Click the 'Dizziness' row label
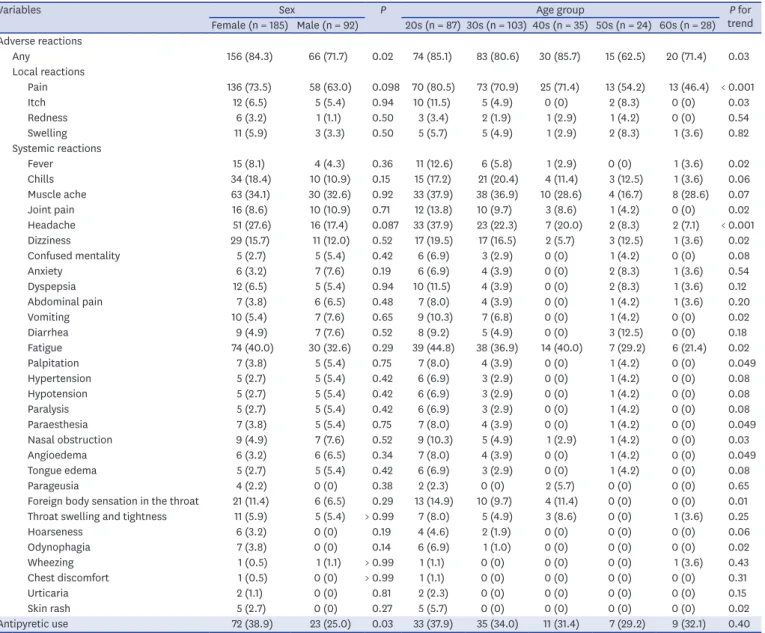Screen dimensions: 765x633 (49, 241)
